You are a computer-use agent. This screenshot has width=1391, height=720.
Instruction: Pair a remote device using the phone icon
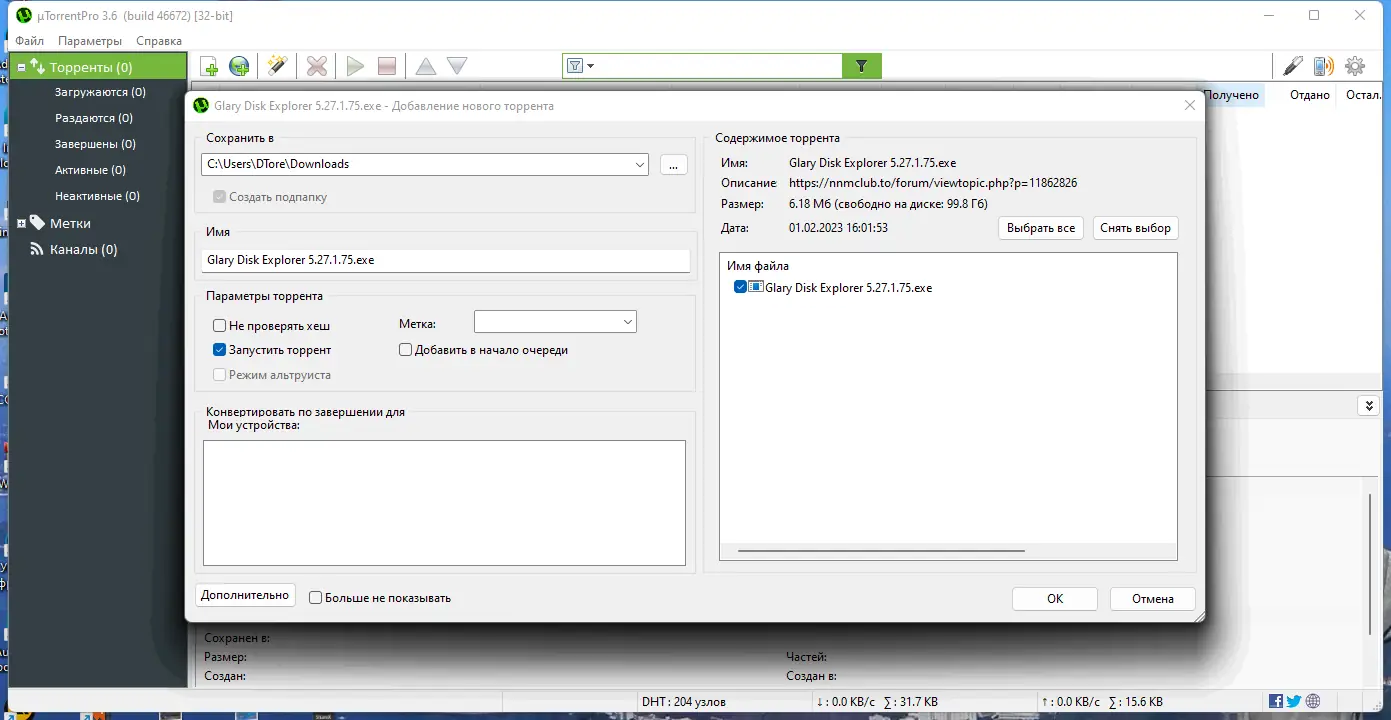1323,65
